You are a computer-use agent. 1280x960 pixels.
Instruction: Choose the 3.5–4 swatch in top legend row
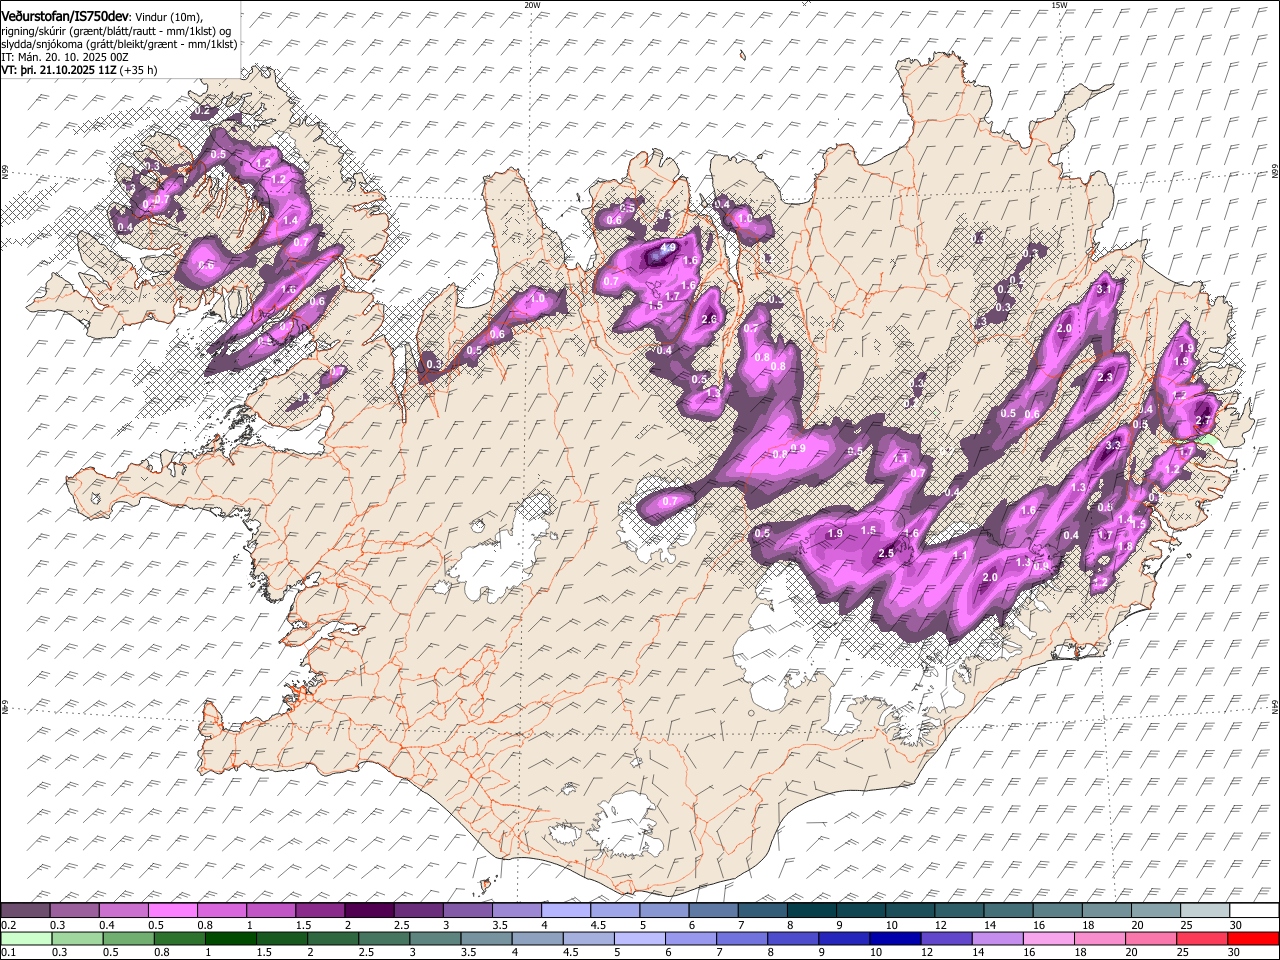tap(516, 910)
